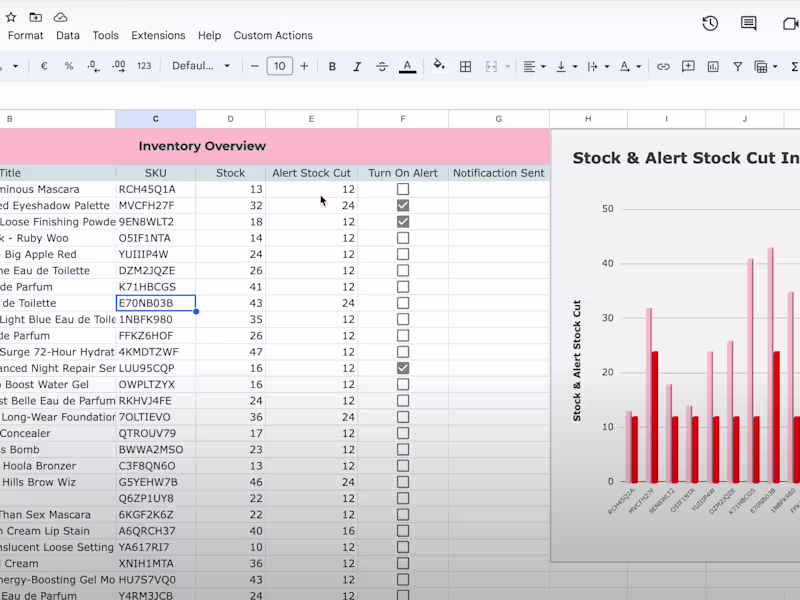Open the Custom Actions menu

(273, 35)
